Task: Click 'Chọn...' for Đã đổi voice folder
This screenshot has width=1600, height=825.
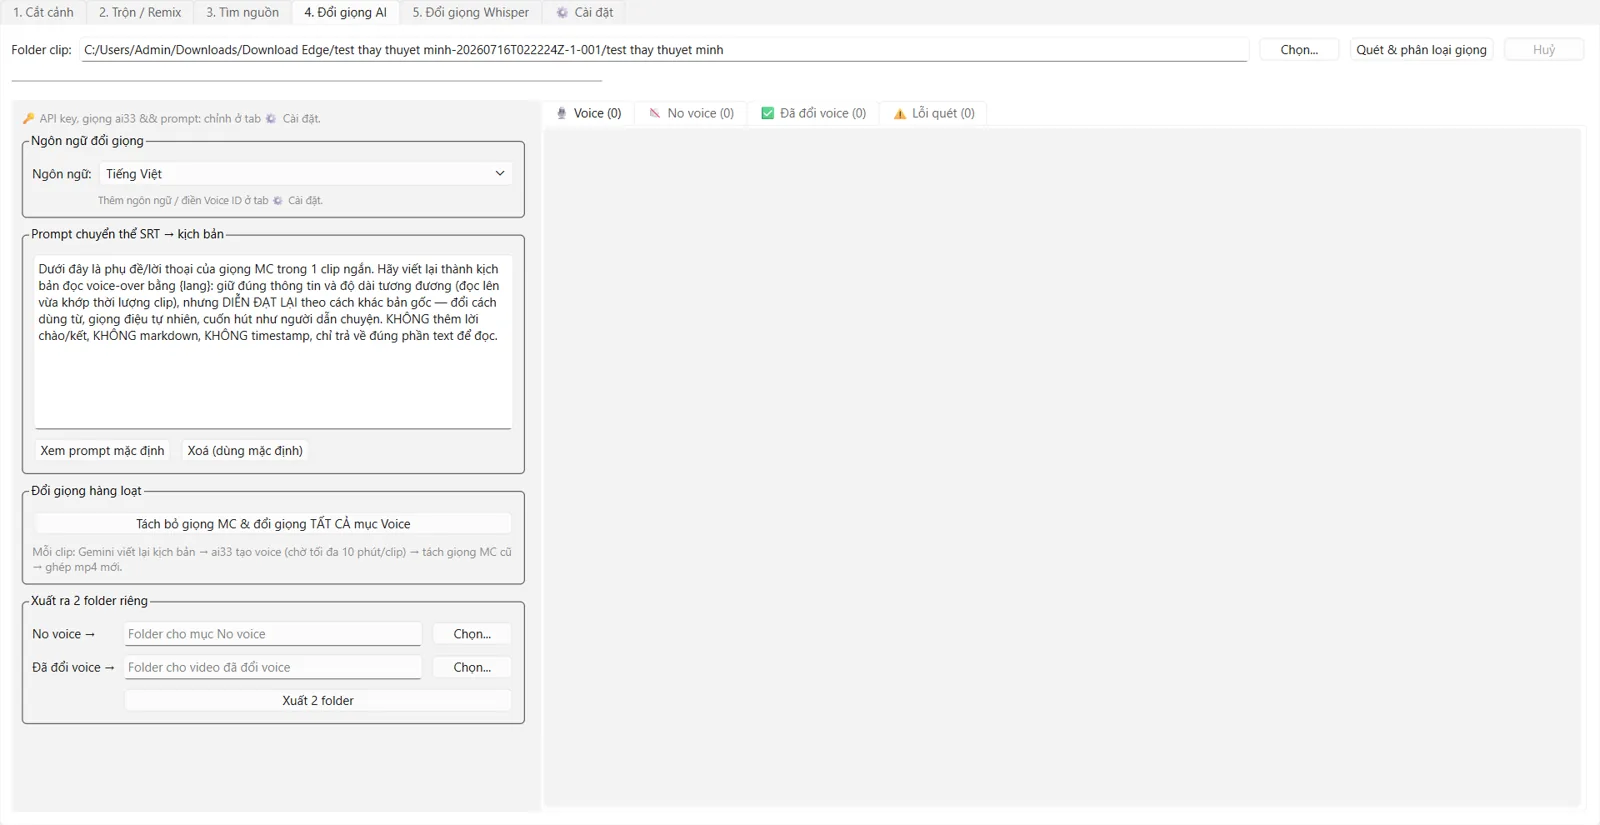Action: coord(472,667)
